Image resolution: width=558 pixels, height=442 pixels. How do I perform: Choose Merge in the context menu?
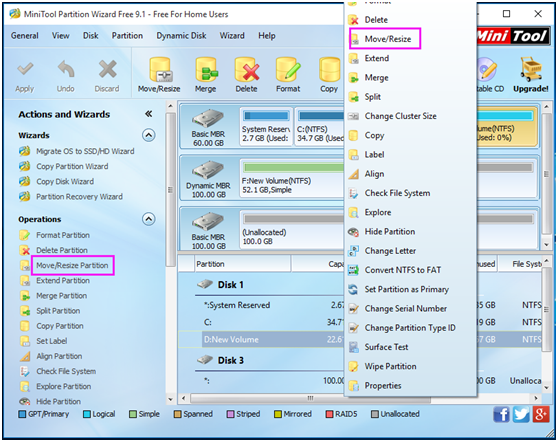[411, 78]
